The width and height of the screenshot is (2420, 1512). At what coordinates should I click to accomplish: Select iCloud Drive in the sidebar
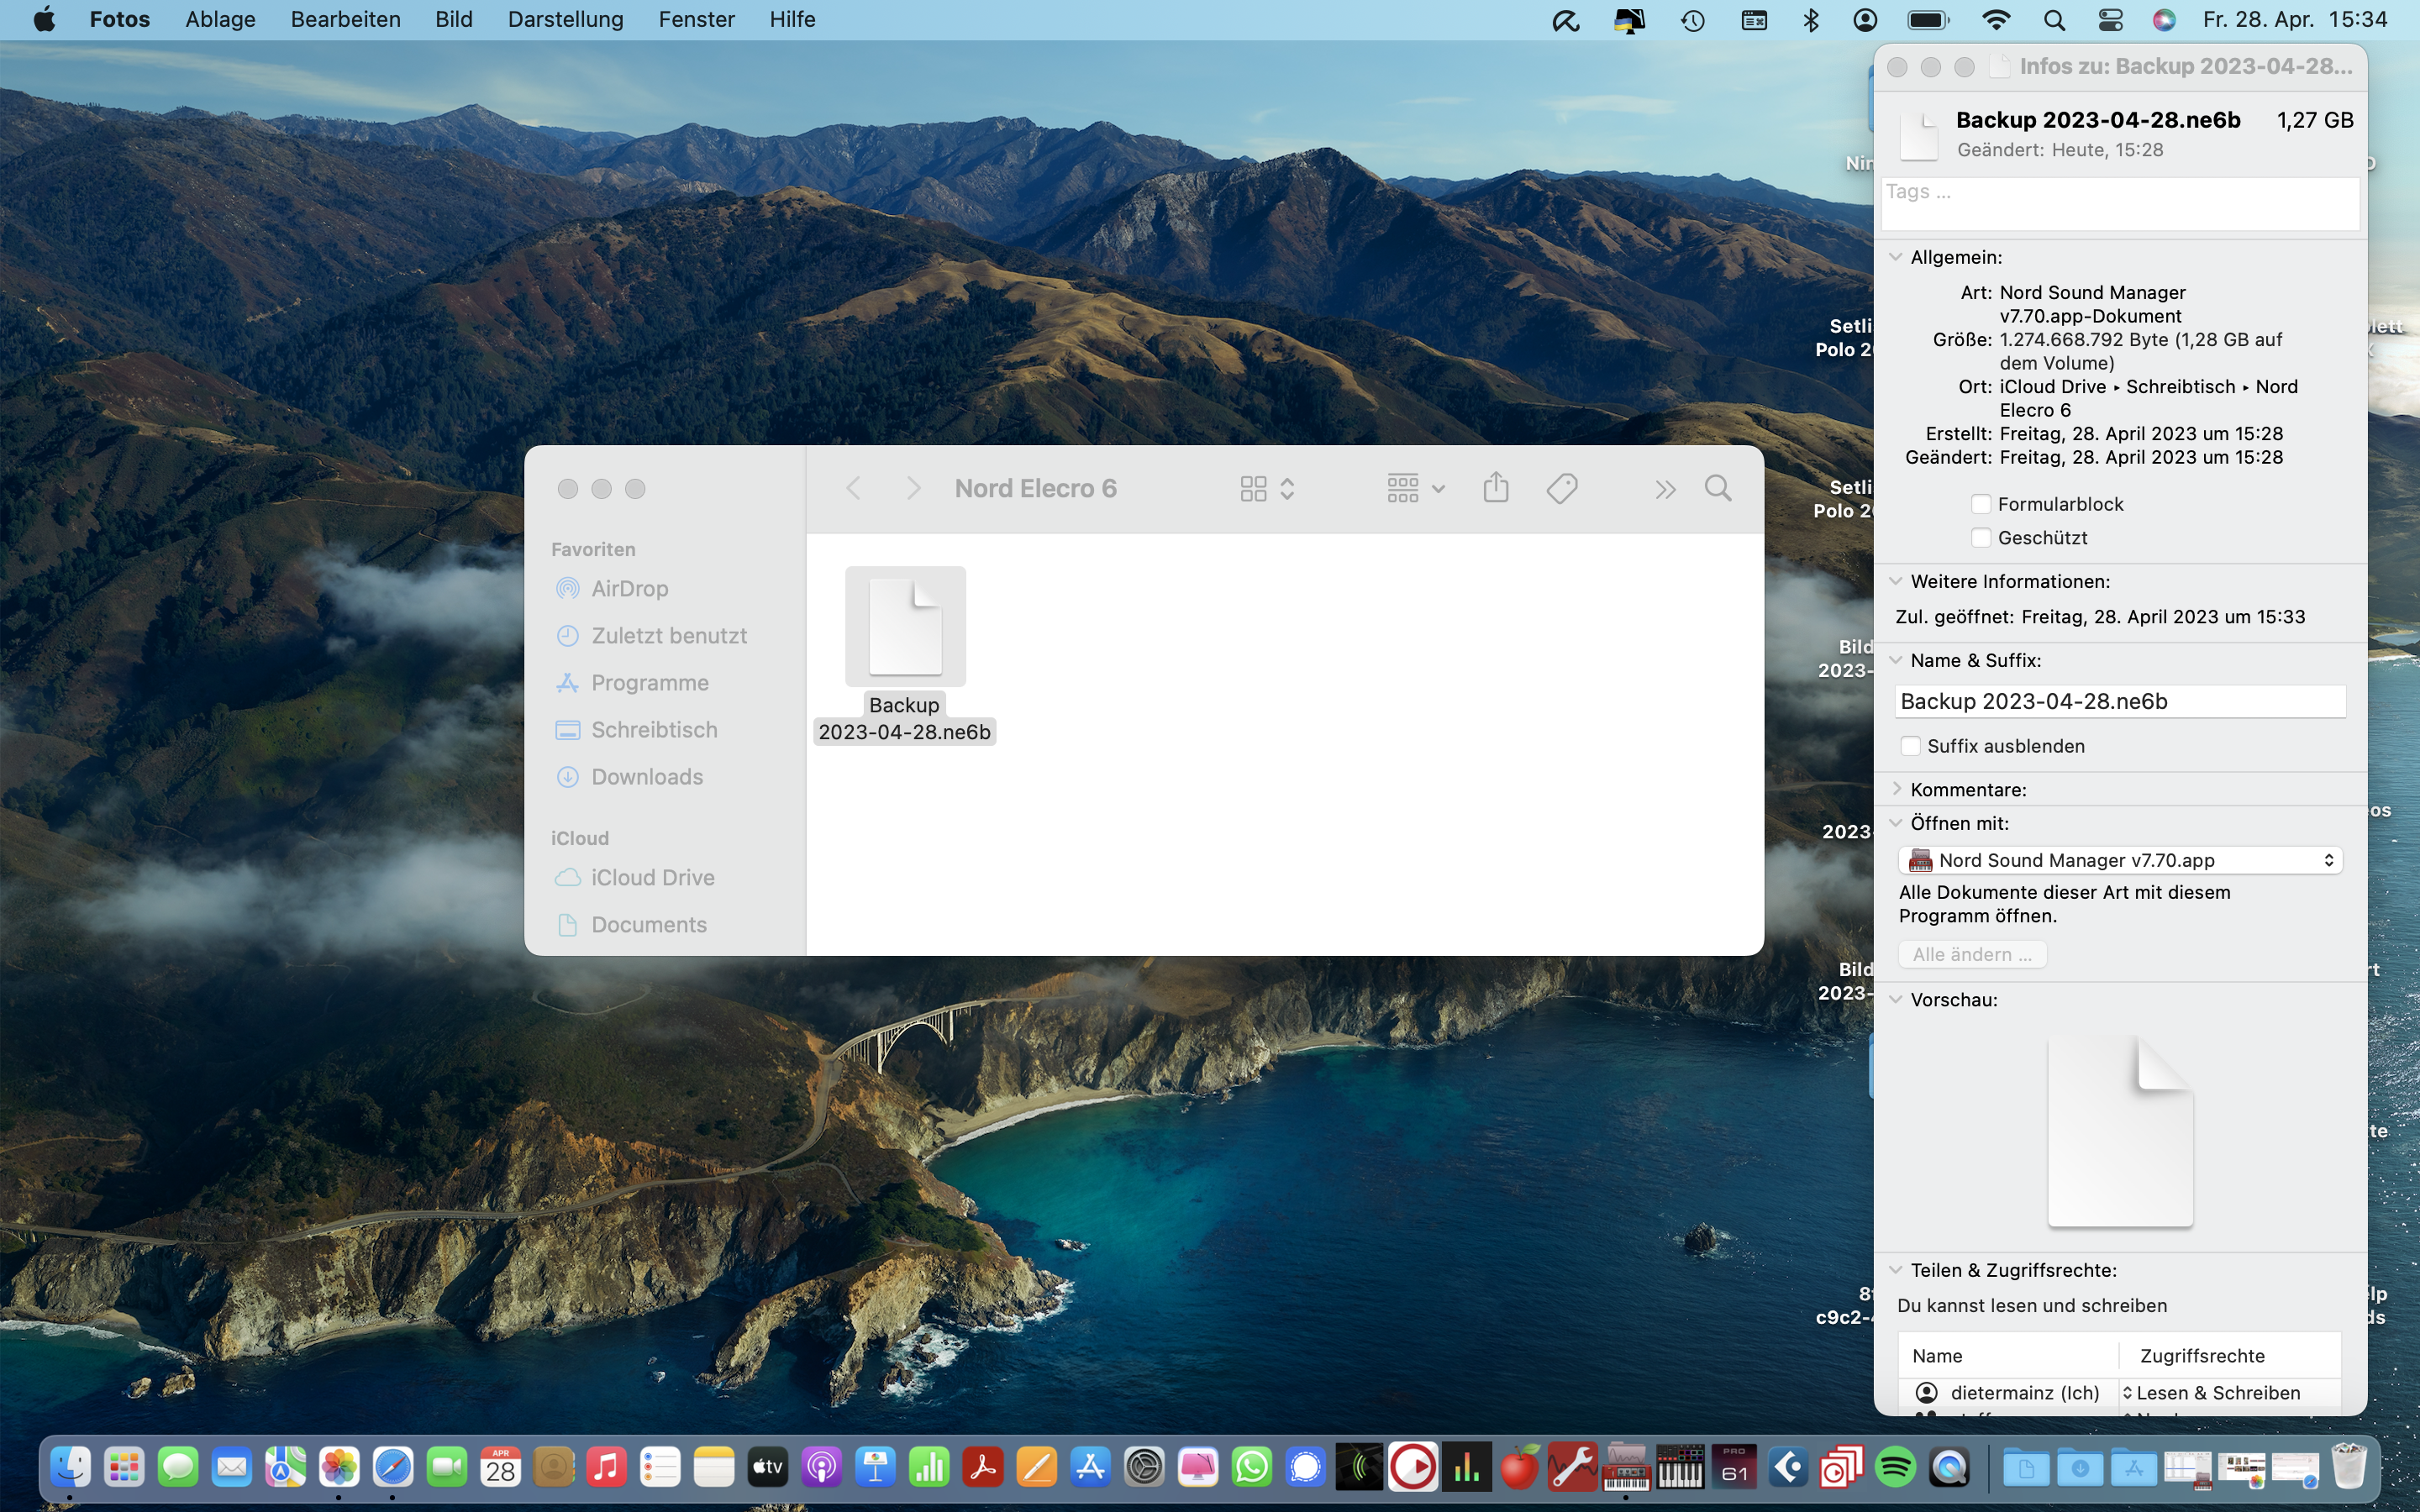point(652,877)
